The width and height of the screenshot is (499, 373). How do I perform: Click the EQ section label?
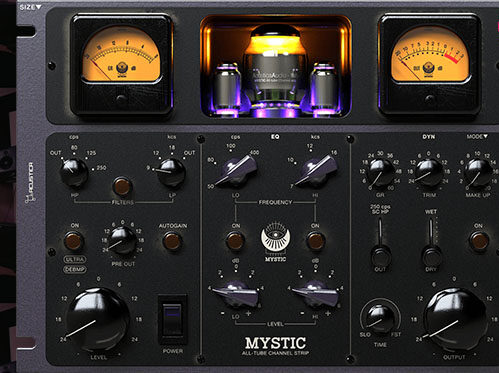pyautogui.click(x=275, y=137)
